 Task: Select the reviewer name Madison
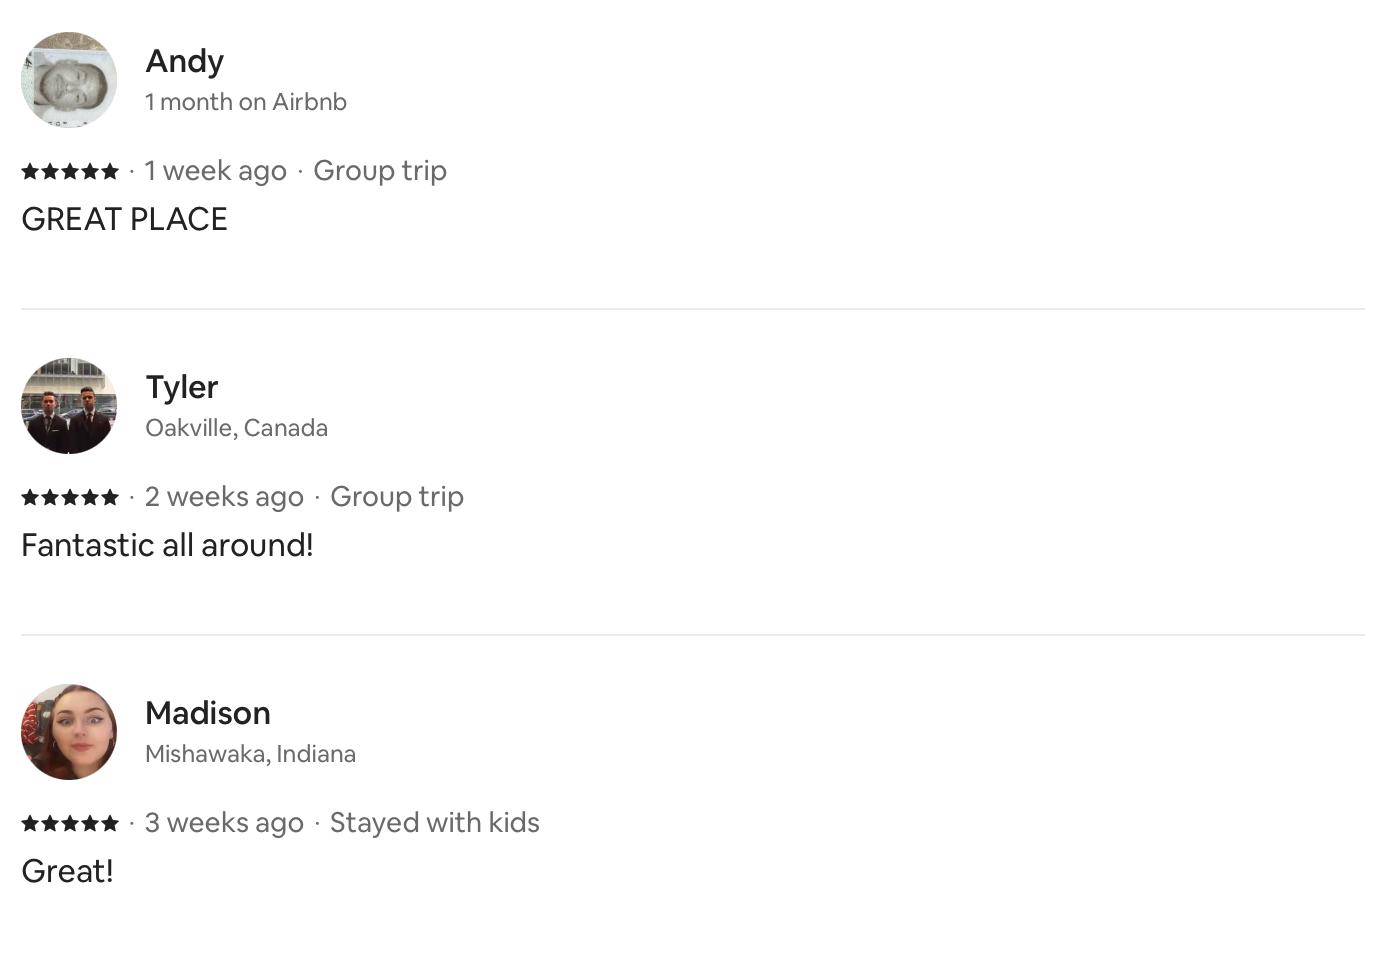pos(208,713)
